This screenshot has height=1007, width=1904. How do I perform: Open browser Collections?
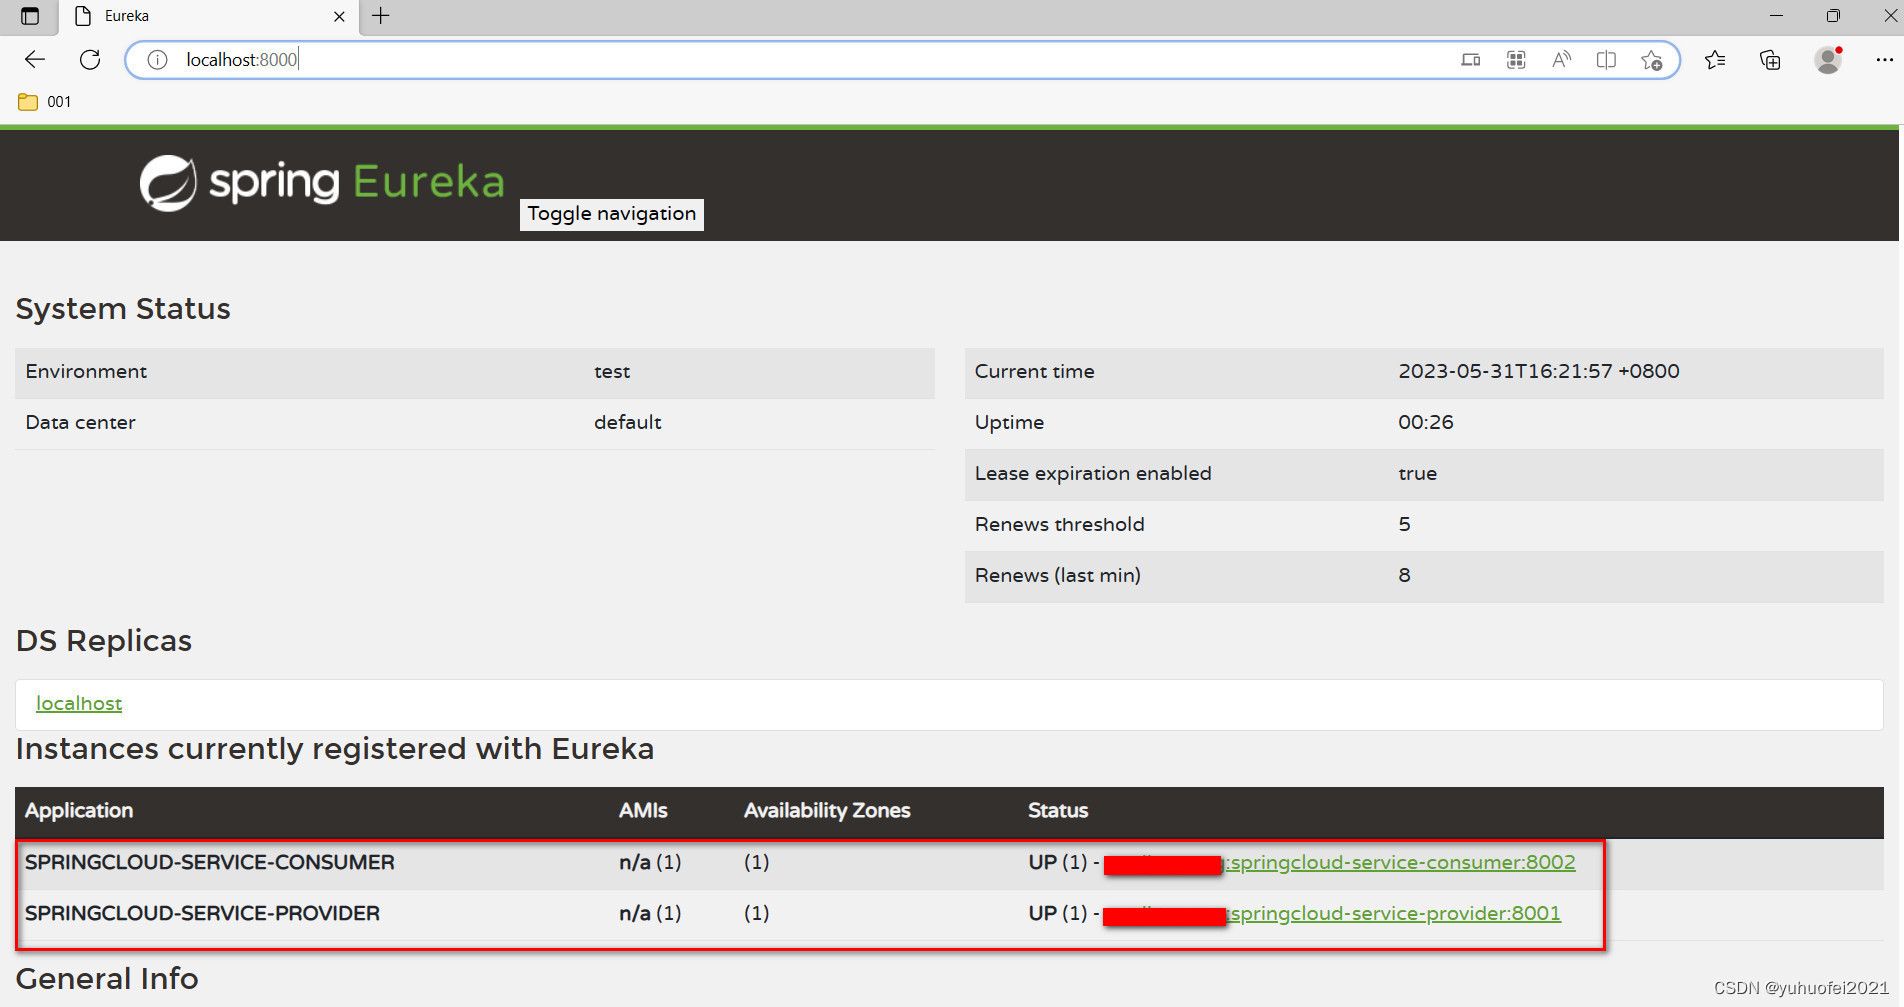[1770, 60]
